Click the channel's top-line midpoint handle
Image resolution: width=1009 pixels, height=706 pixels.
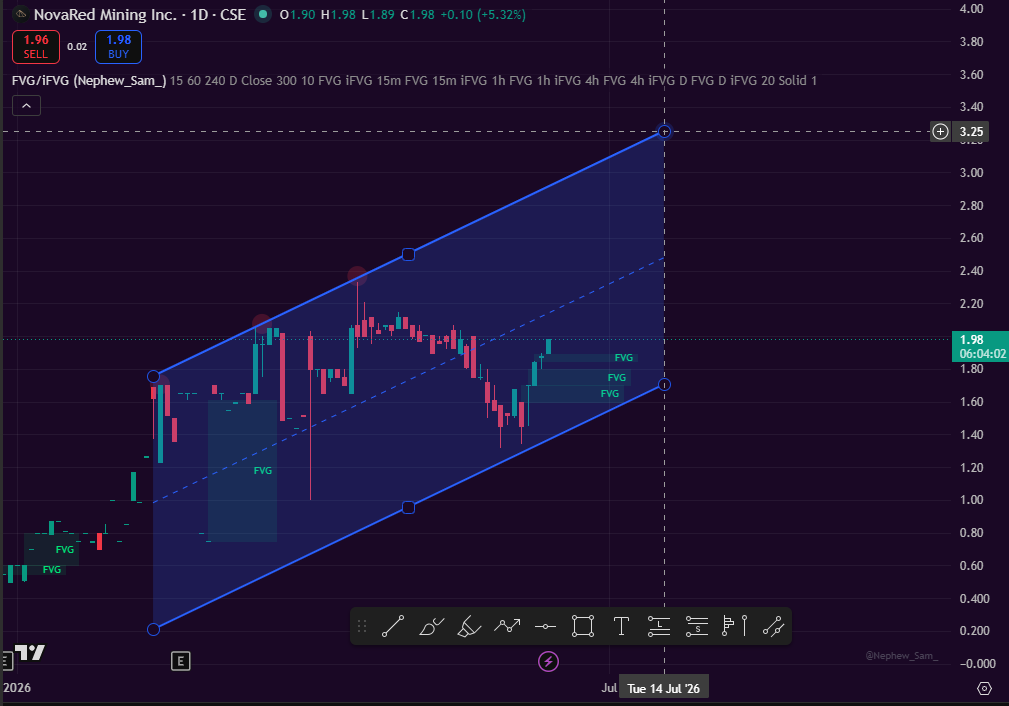[x=408, y=254]
